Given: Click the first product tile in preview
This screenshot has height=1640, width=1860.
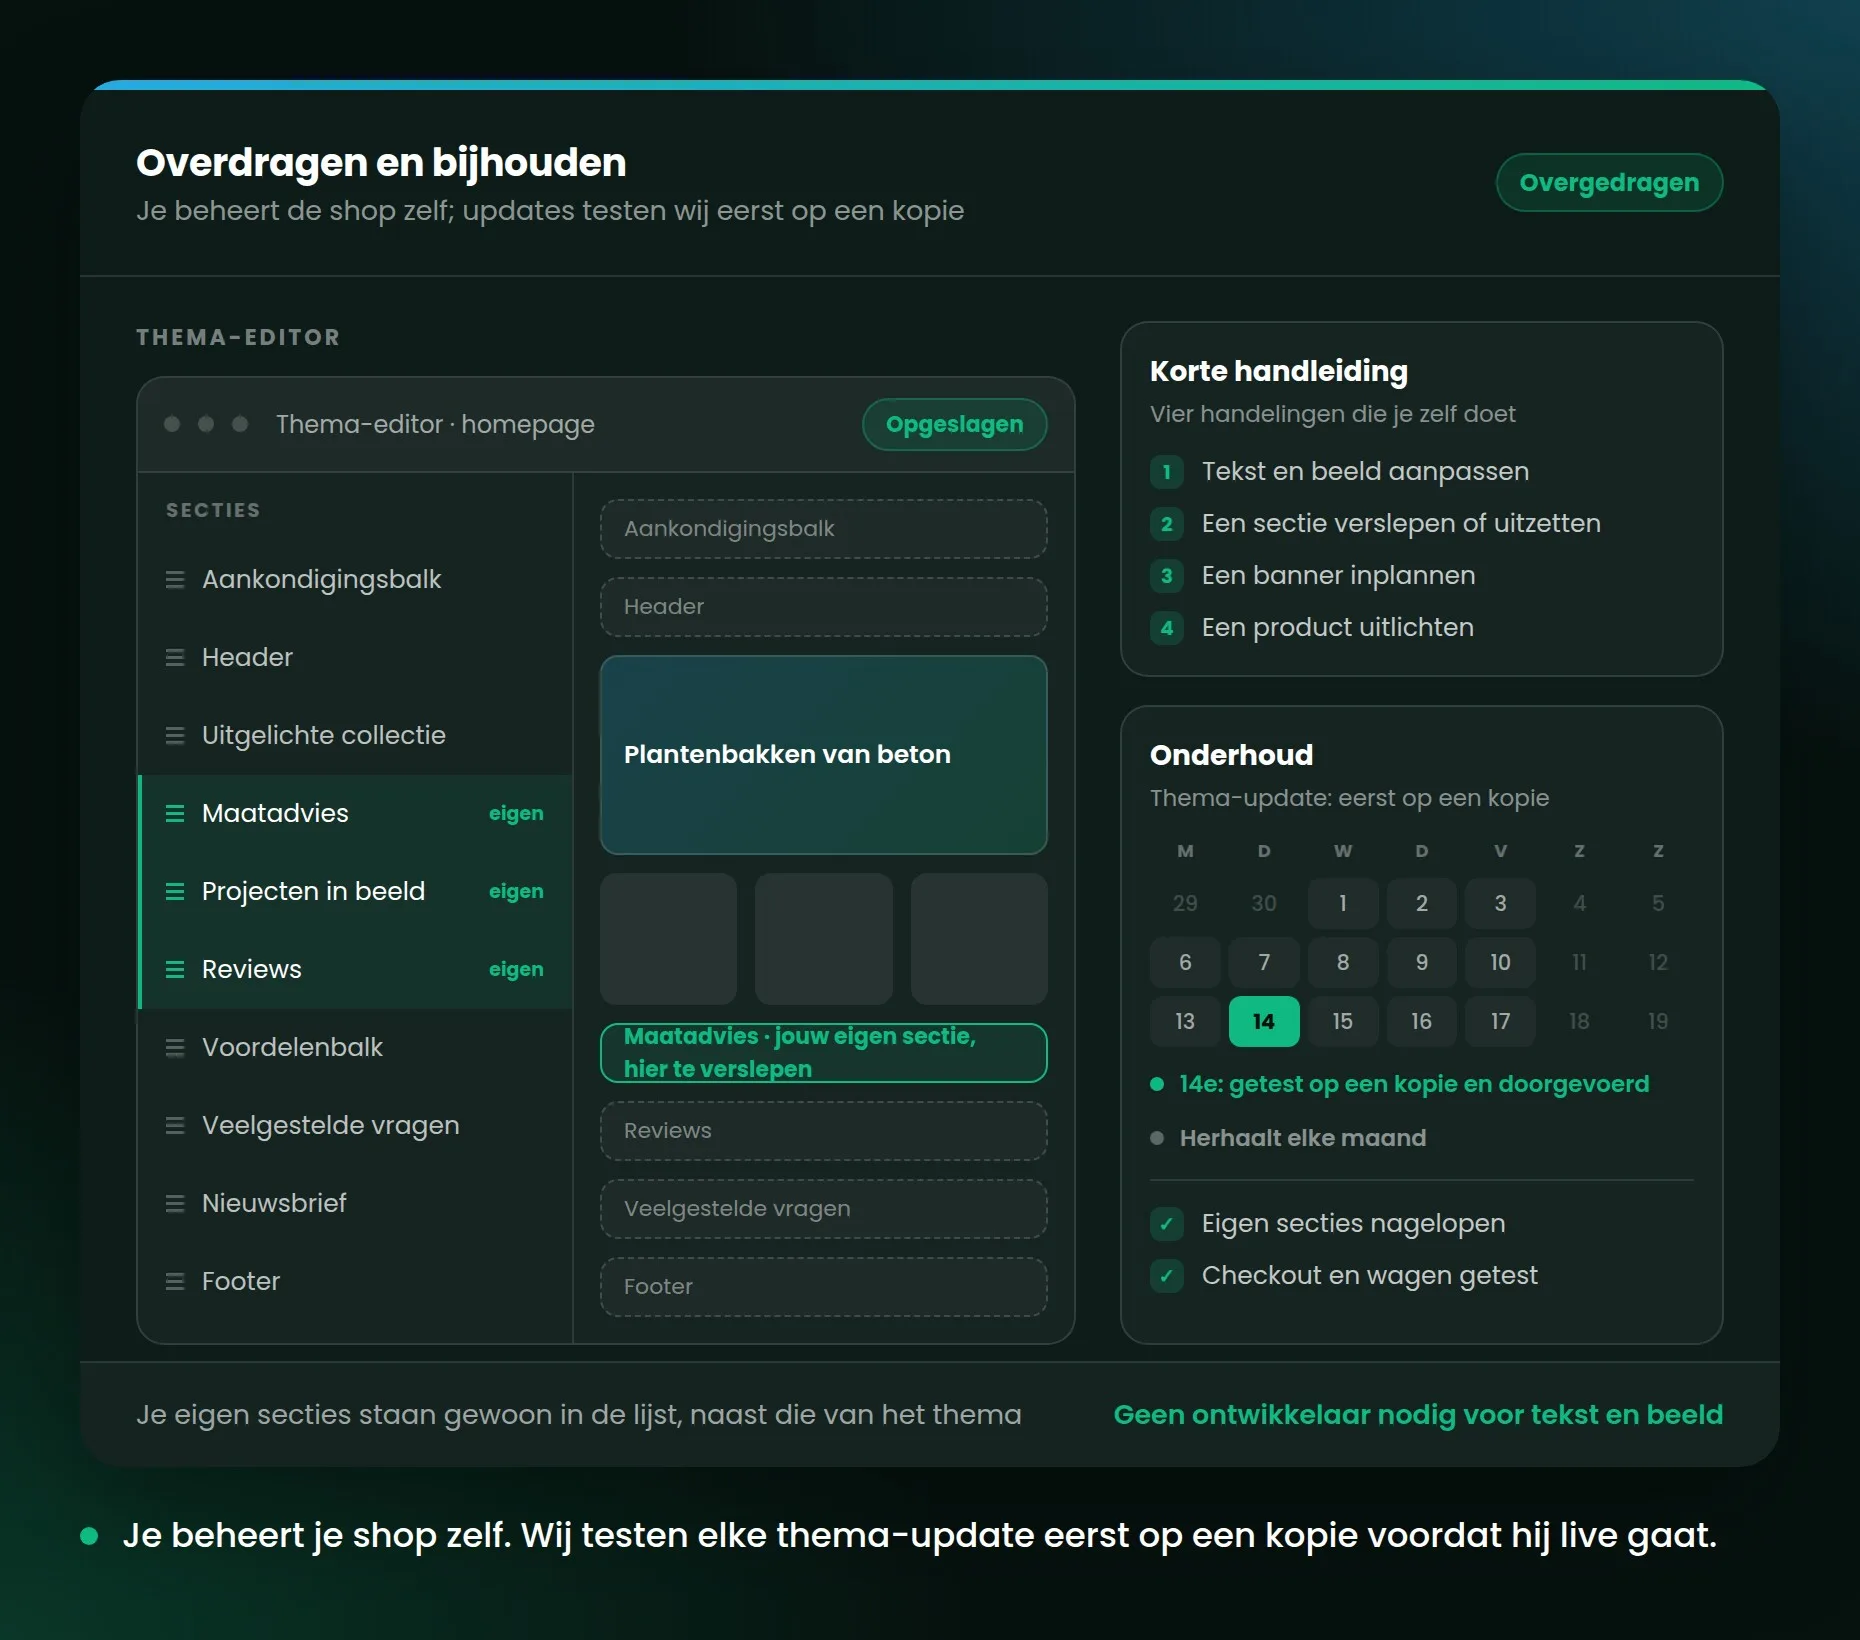Looking at the screenshot, I should [668, 939].
